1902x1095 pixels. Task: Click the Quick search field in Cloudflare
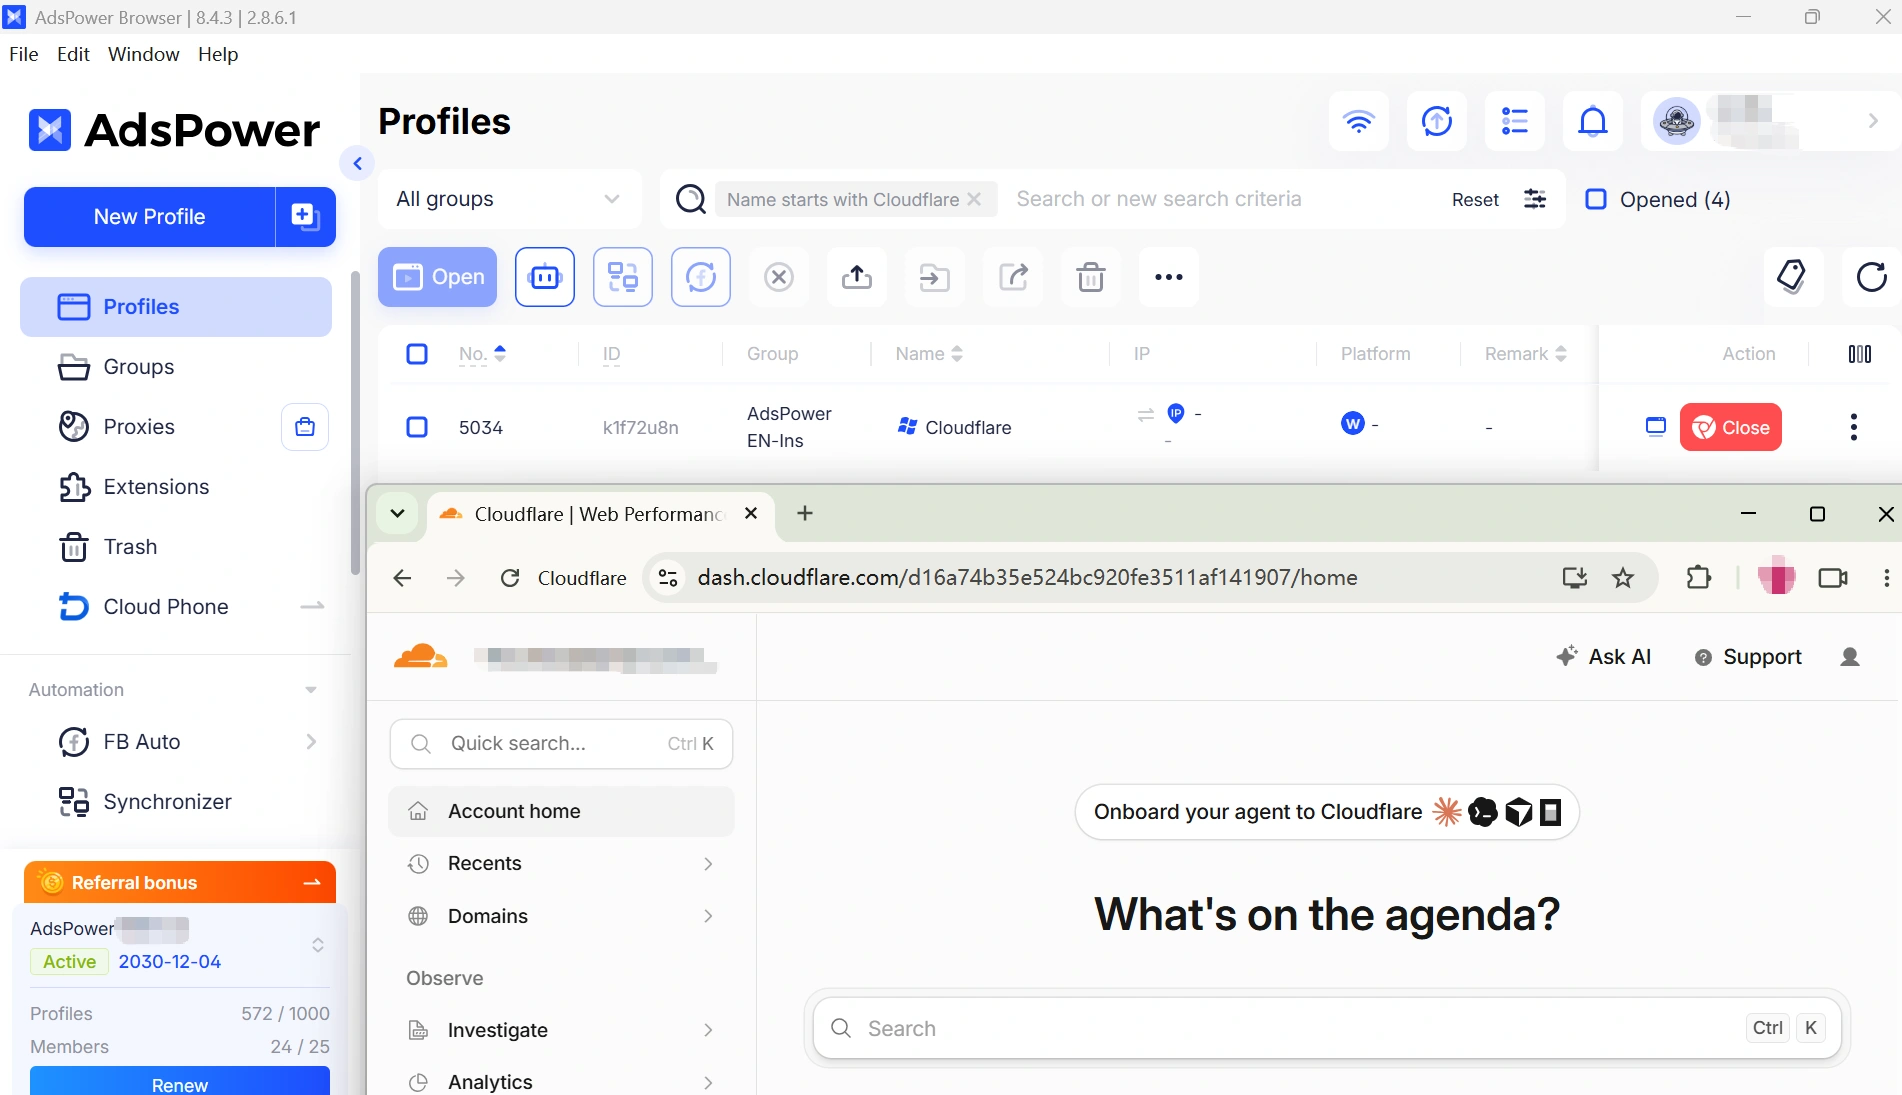pos(561,744)
